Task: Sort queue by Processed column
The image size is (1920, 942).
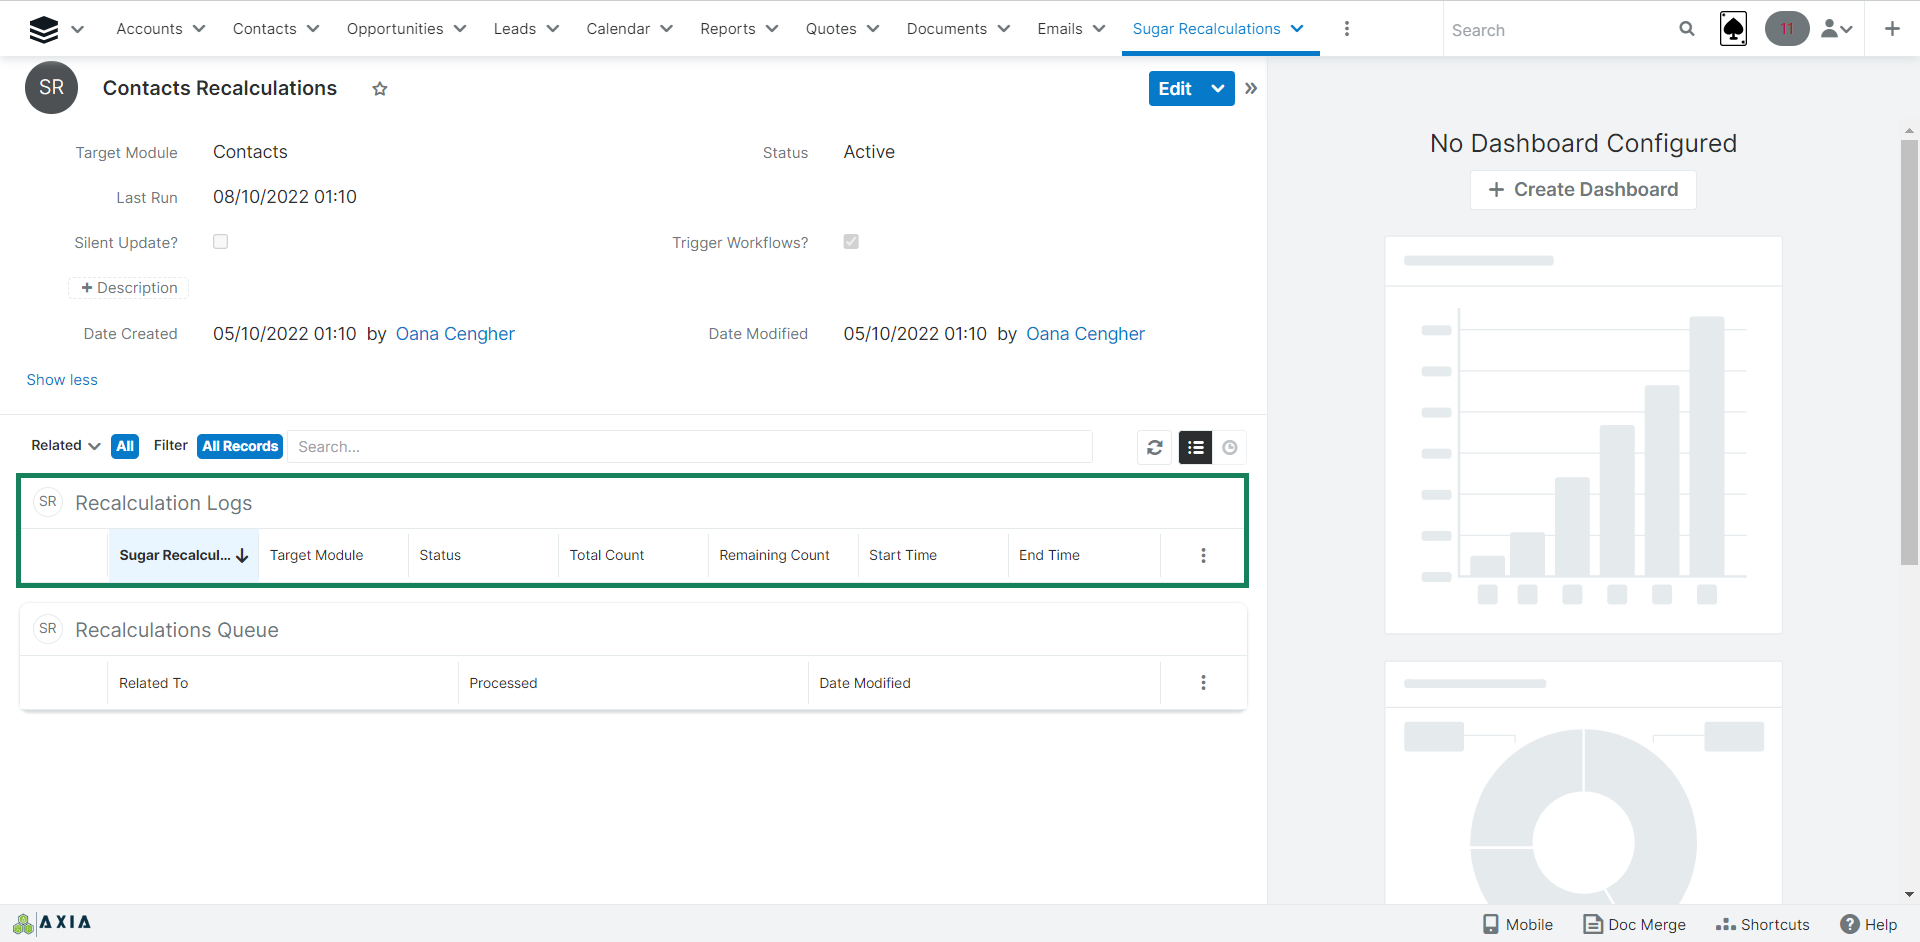Action: [x=503, y=683]
